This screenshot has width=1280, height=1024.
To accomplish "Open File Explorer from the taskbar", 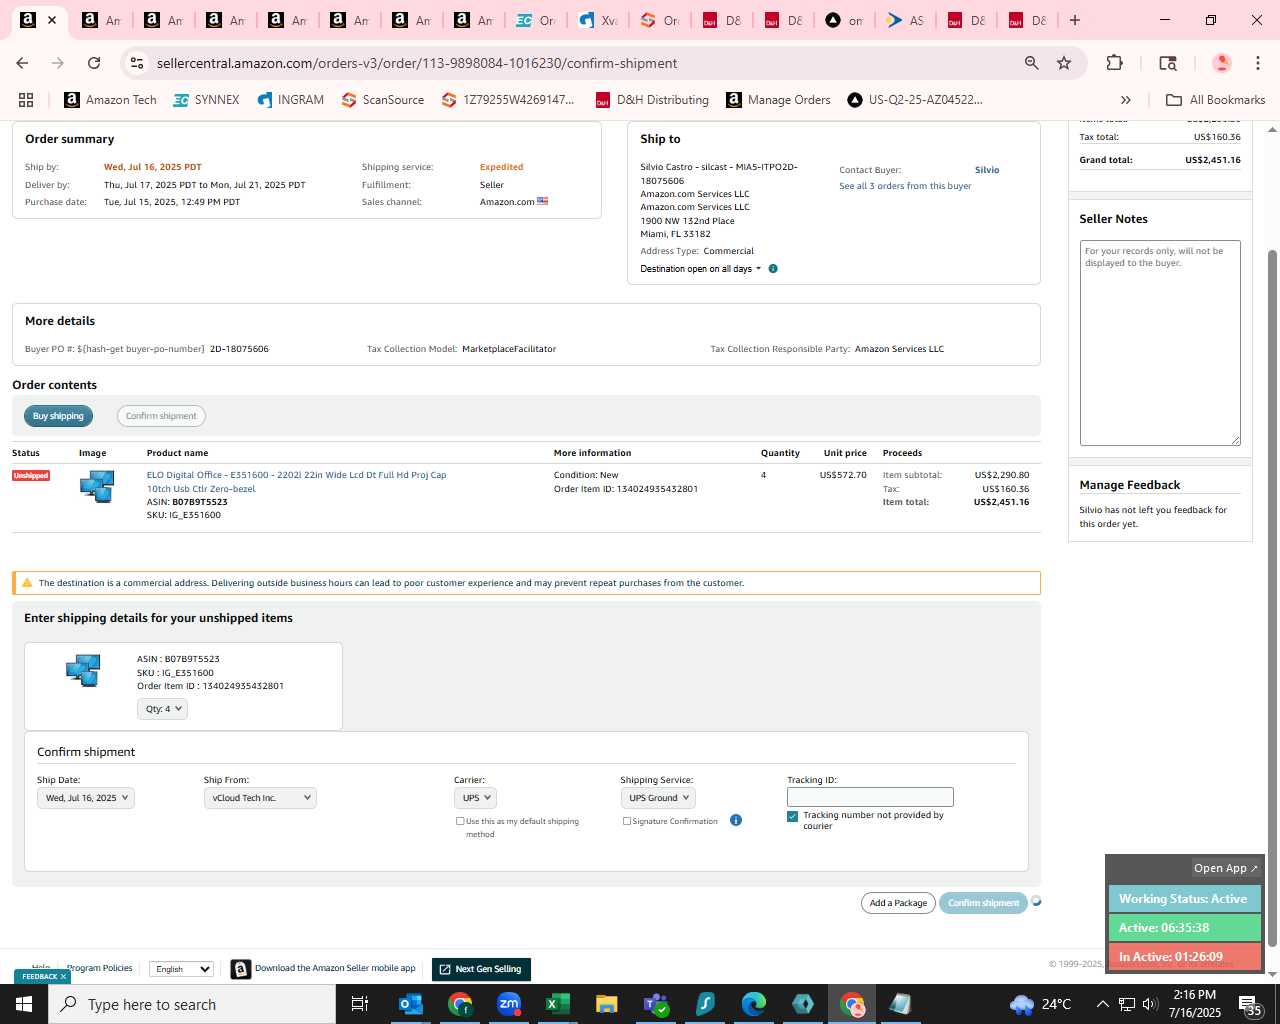I will [x=607, y=1004].
